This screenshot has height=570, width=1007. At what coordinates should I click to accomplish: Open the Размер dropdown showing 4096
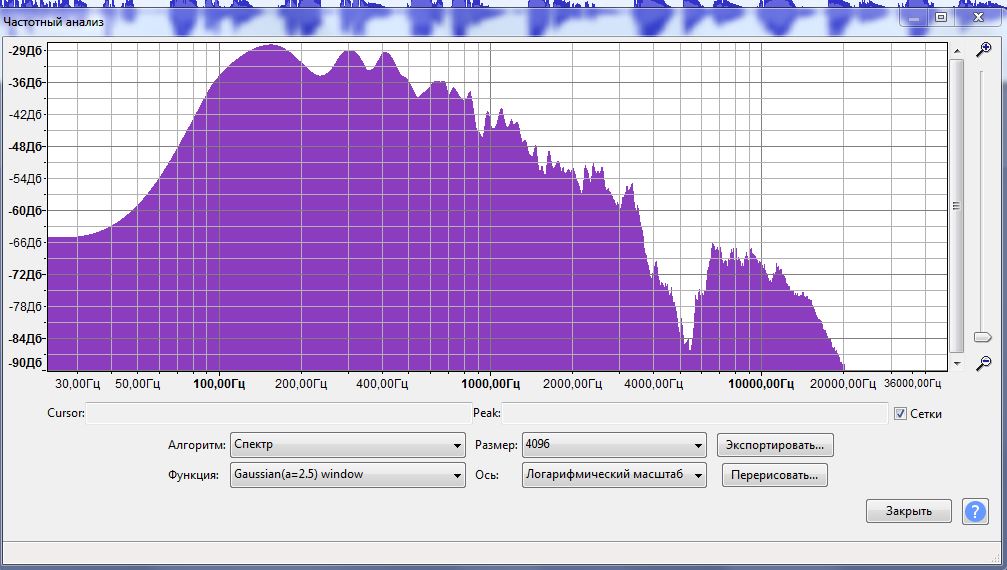(x=614, y=445)
